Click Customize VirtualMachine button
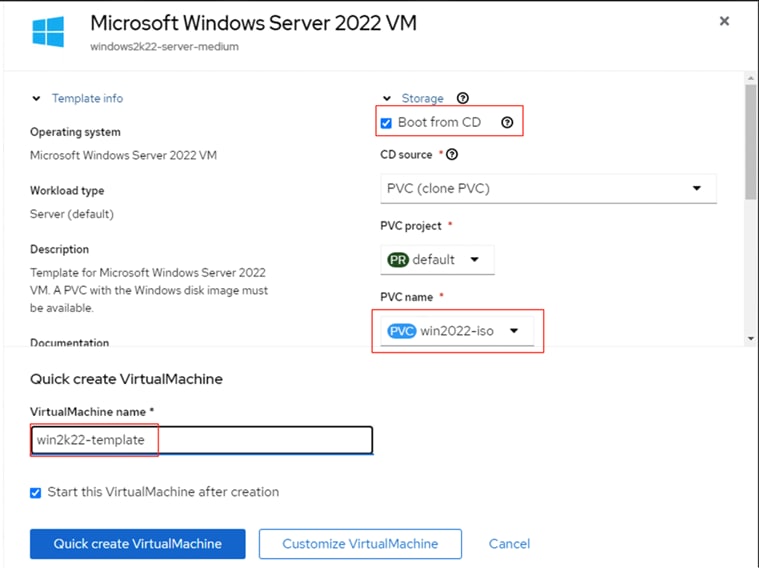Screen dimensions: 759x578 tap(360, 544)
